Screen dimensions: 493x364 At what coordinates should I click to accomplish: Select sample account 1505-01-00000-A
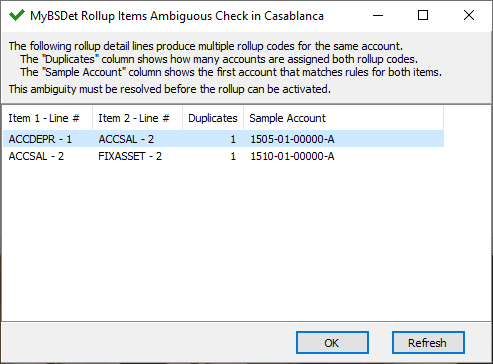(x=292, y=139)
